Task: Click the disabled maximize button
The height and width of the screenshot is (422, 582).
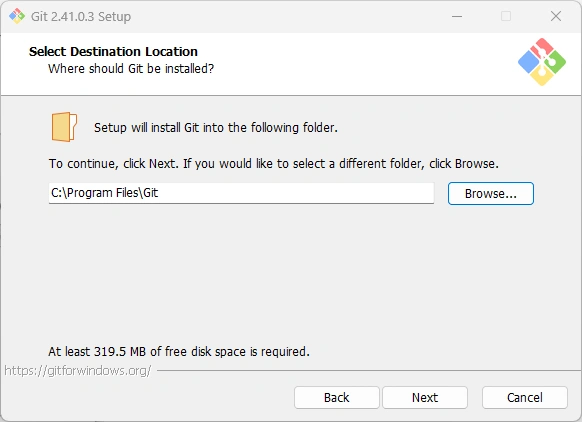Action: click(x=506, y=16)
